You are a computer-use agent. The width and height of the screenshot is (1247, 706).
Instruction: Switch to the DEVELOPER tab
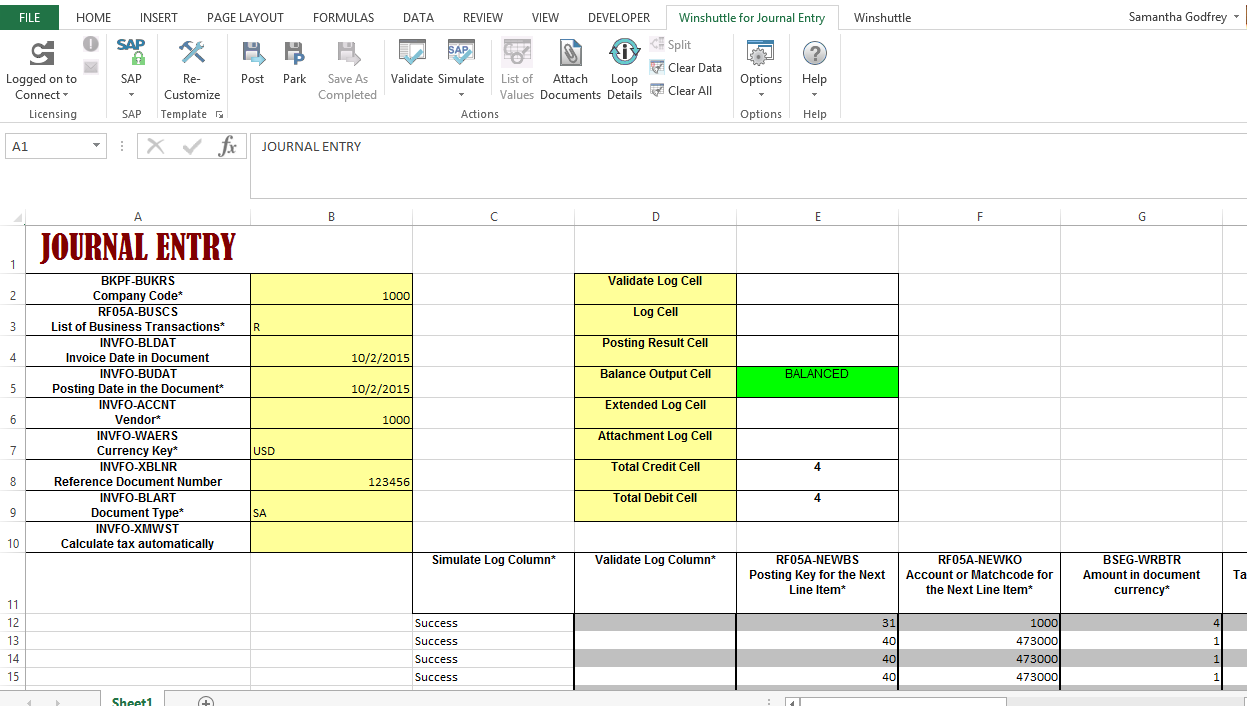pyautogui.click(x=619, y=17)
